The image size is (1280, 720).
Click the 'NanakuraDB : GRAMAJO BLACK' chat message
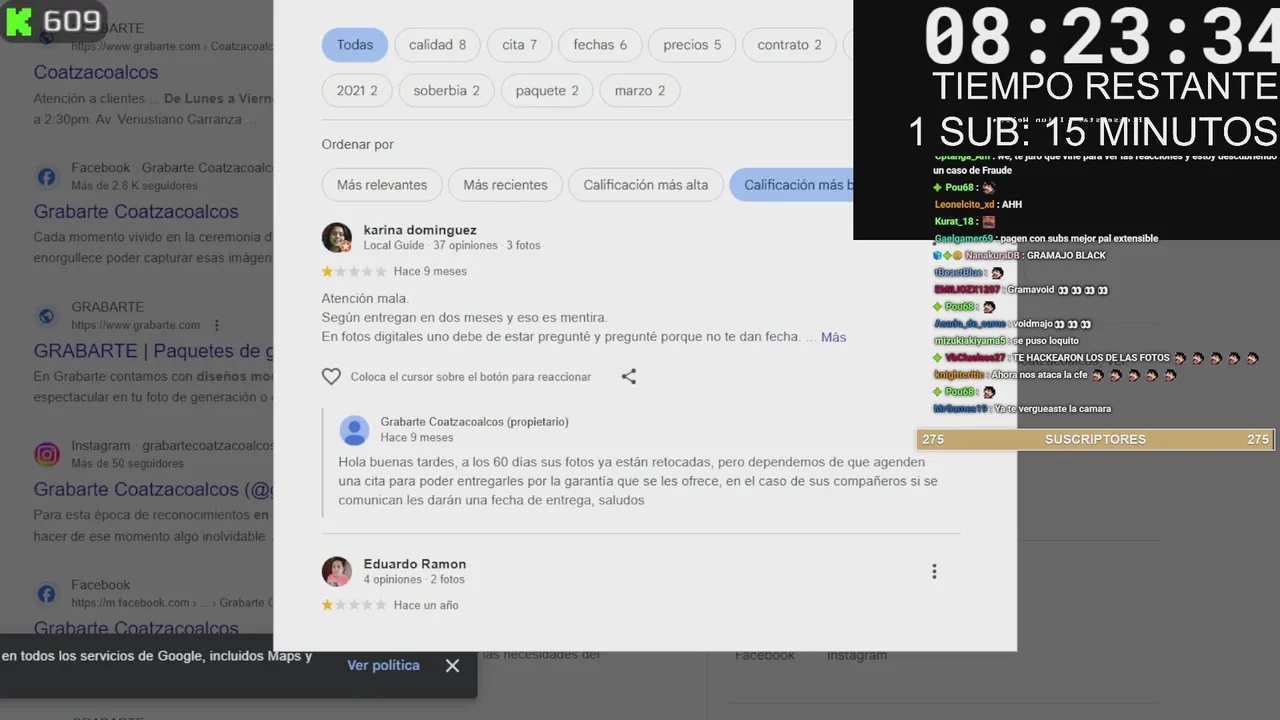tap(1019, 255)
